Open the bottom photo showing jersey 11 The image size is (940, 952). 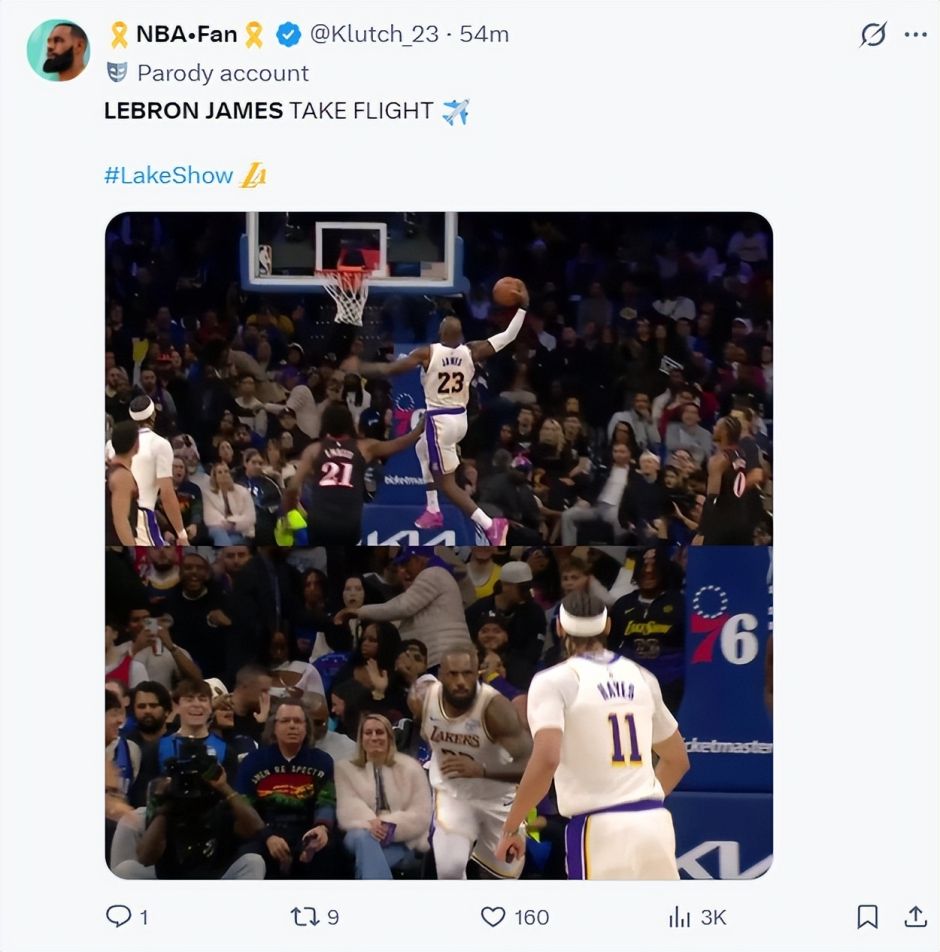(438, 712)
